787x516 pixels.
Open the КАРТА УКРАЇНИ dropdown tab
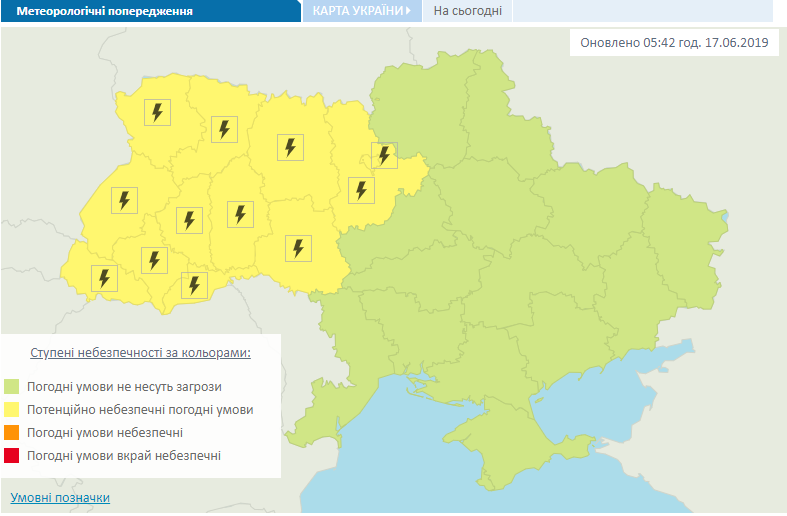(x=362, y=11)
